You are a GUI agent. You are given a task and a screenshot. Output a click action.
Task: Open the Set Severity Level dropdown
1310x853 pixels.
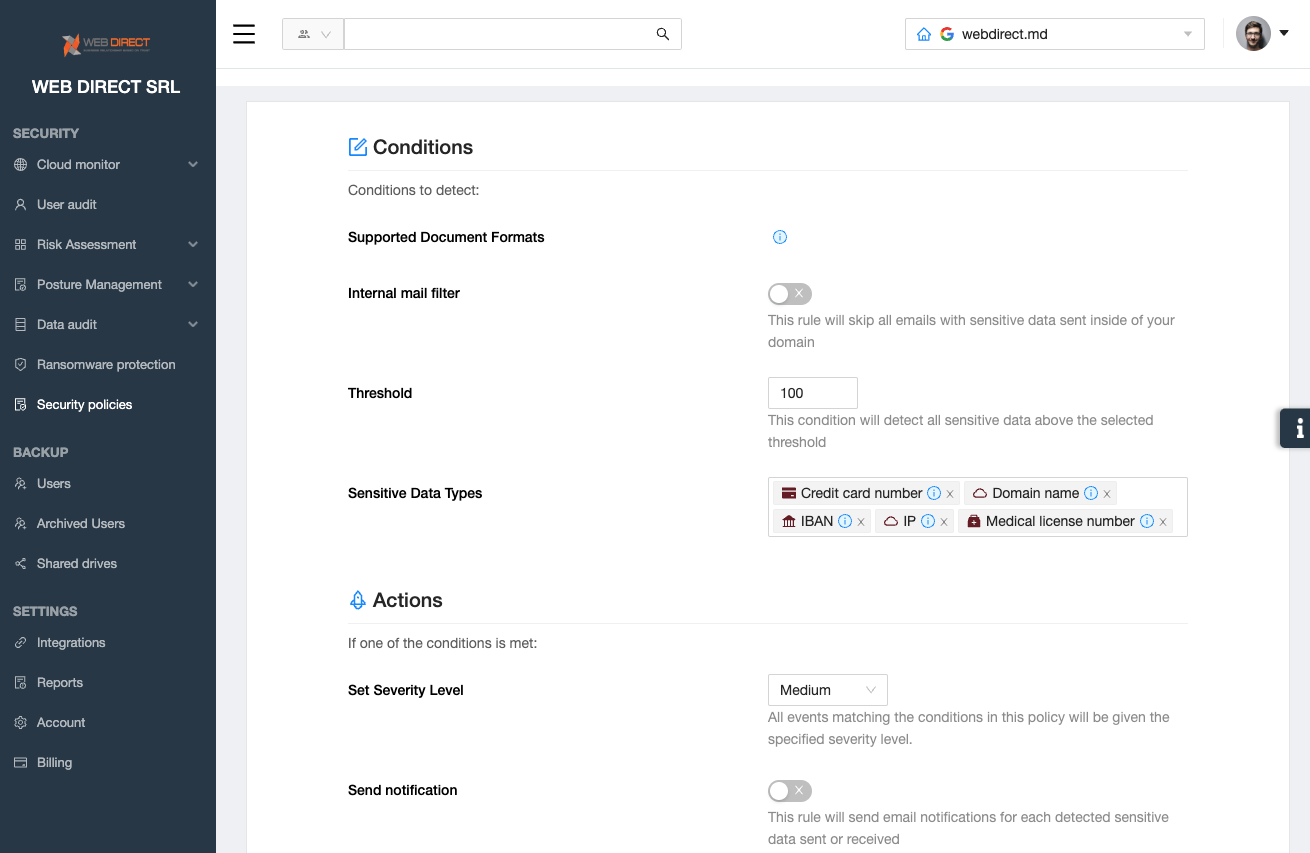point(827,690)
